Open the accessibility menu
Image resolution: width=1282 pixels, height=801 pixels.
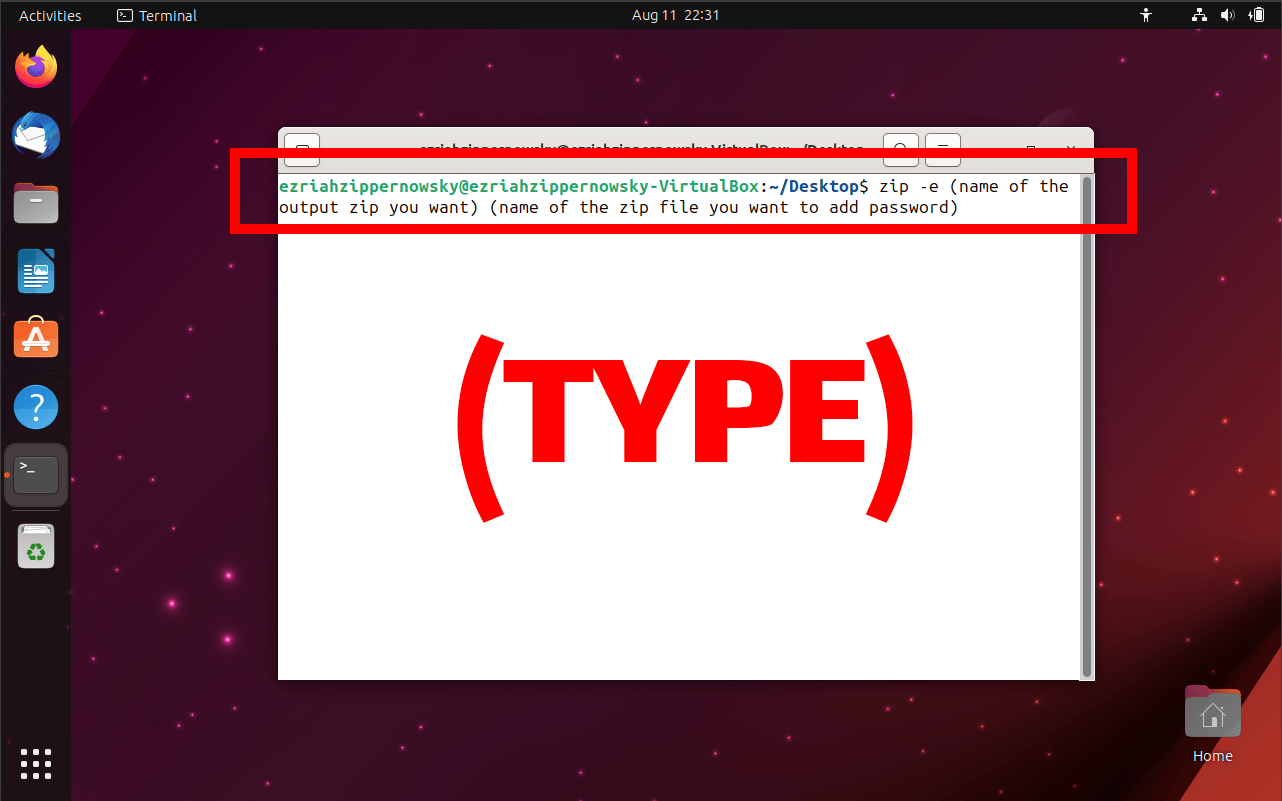(1146, 14)
